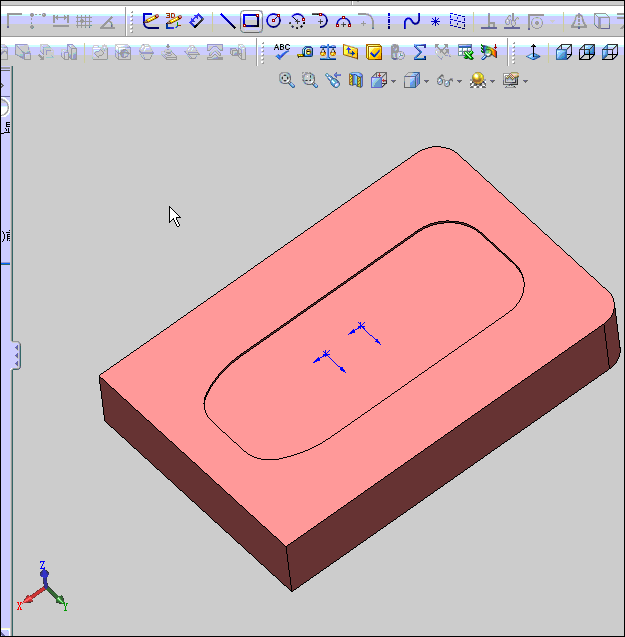The image size is (625, 637).
Task: Select the upper blue sketch relation symbol
Action: tap(365, 333)
